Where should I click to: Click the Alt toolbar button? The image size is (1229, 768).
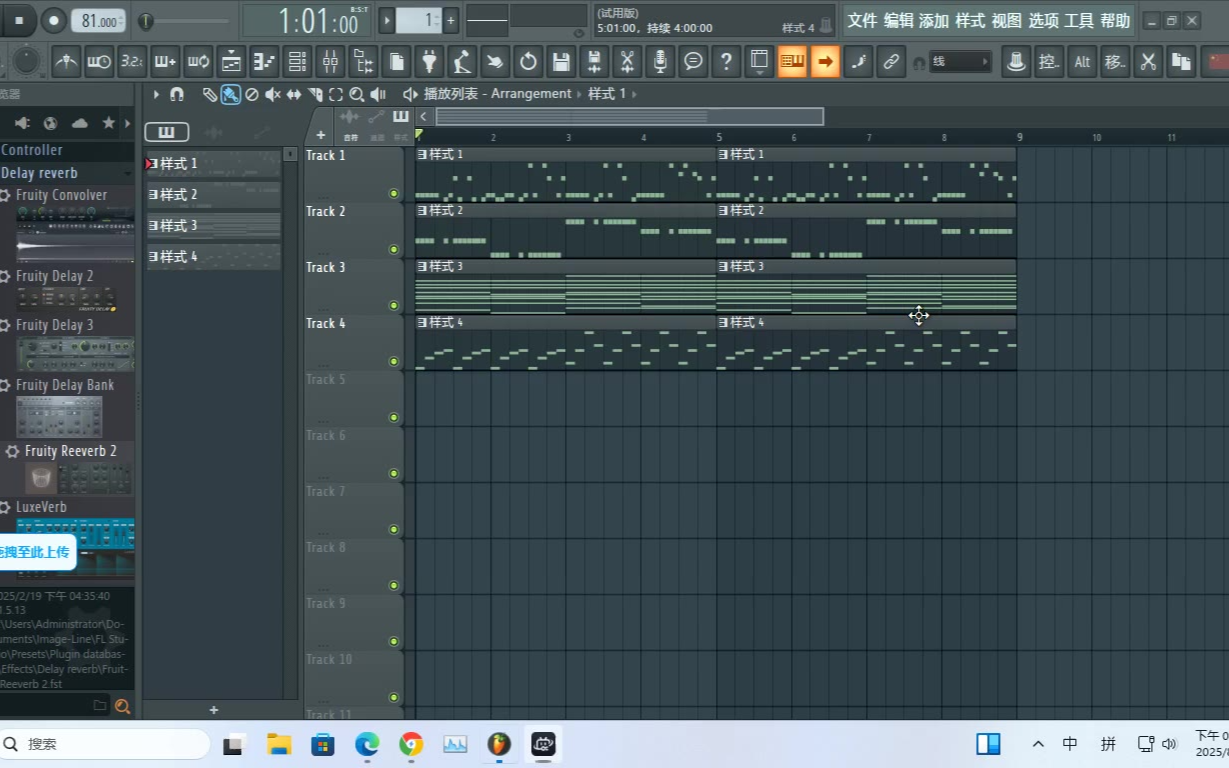tap(1082, 62)
